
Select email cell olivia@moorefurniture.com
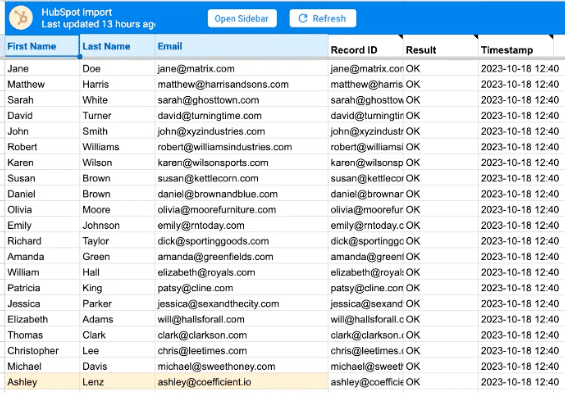click(x=241, y=210)
